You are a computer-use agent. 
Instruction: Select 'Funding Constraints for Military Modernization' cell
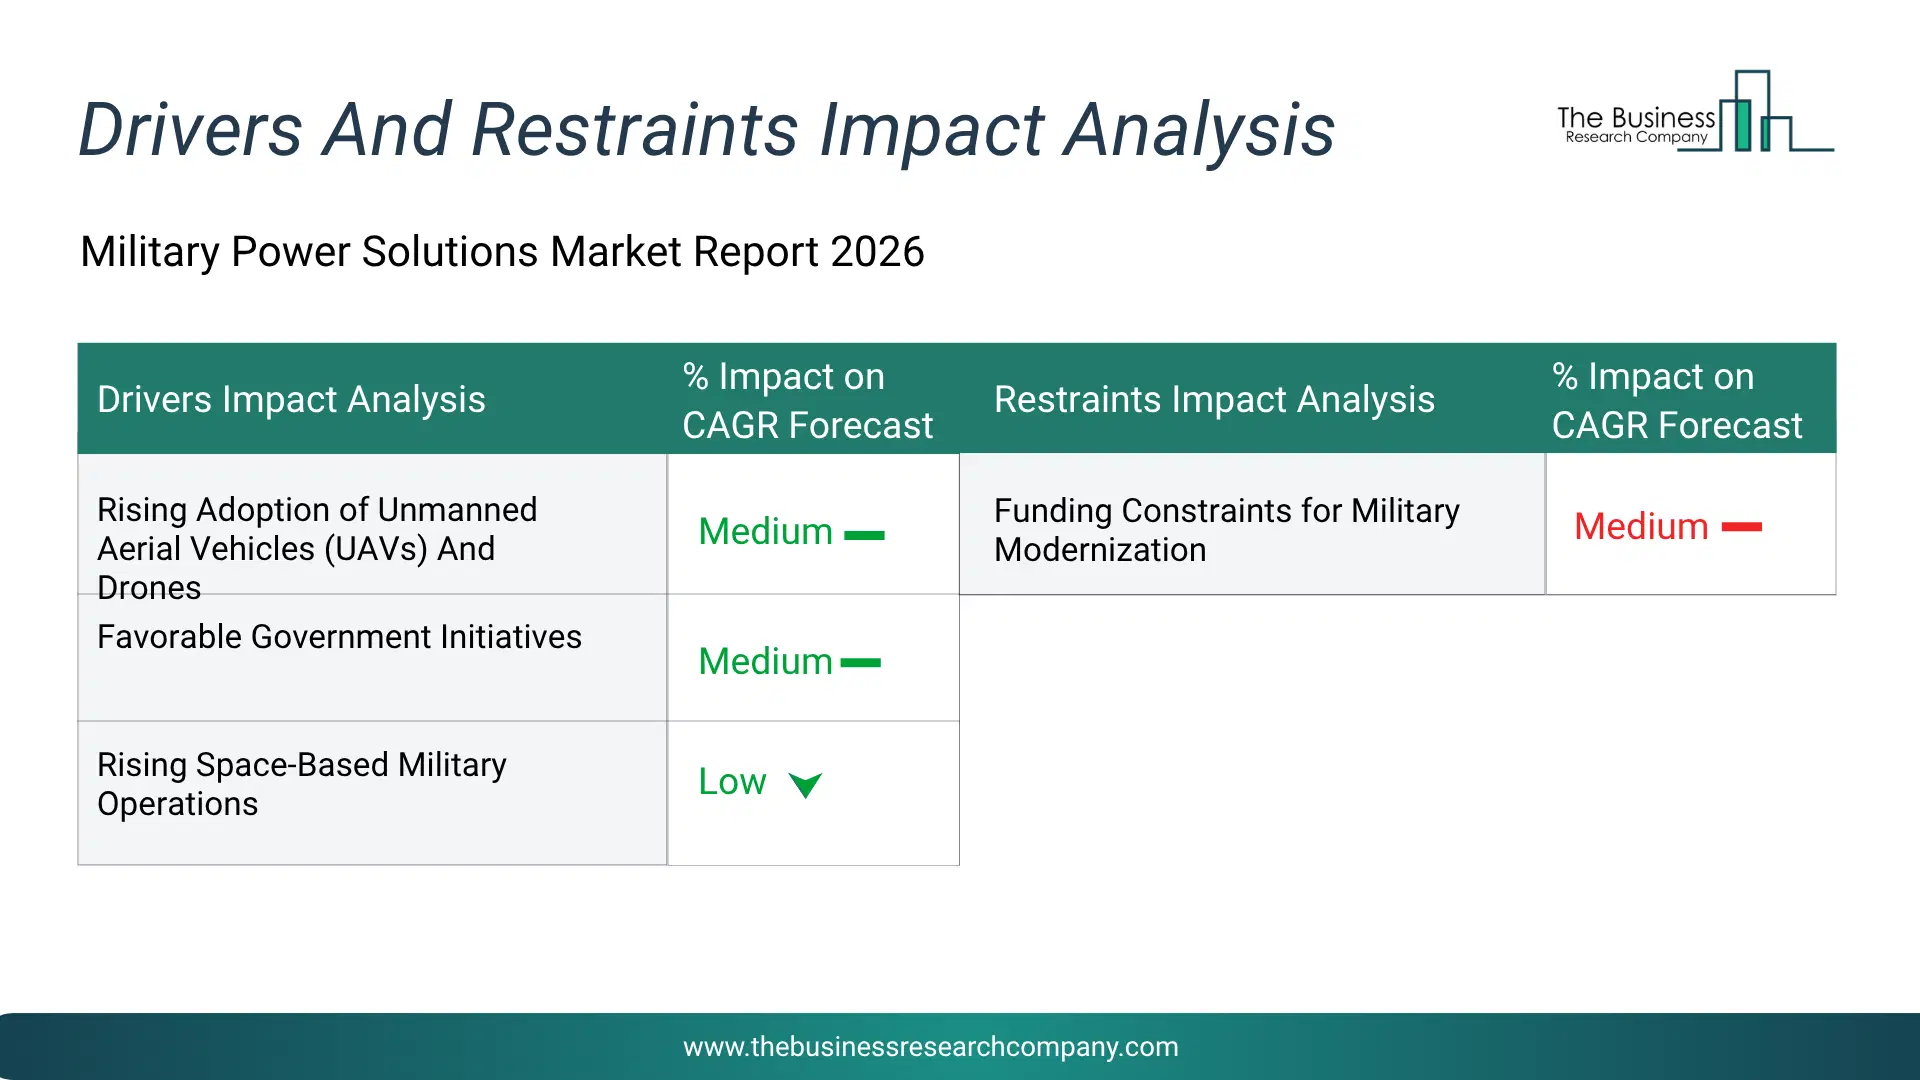(x=1252, y=525)
